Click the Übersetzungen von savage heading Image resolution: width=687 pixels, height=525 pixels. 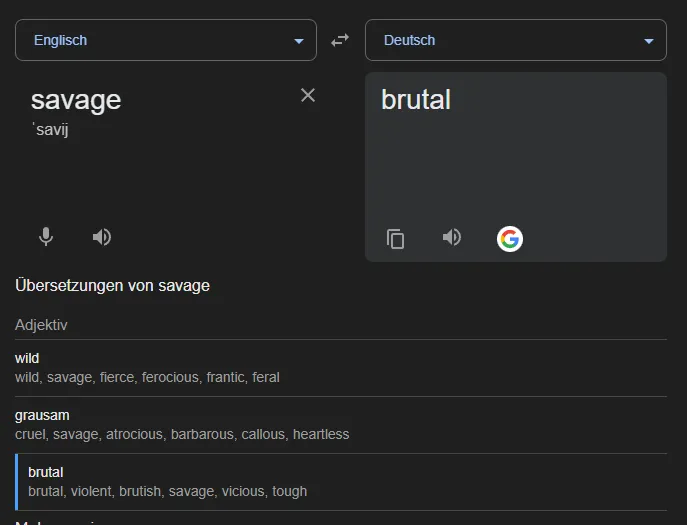pyautogui.click(x=113, y=286)
